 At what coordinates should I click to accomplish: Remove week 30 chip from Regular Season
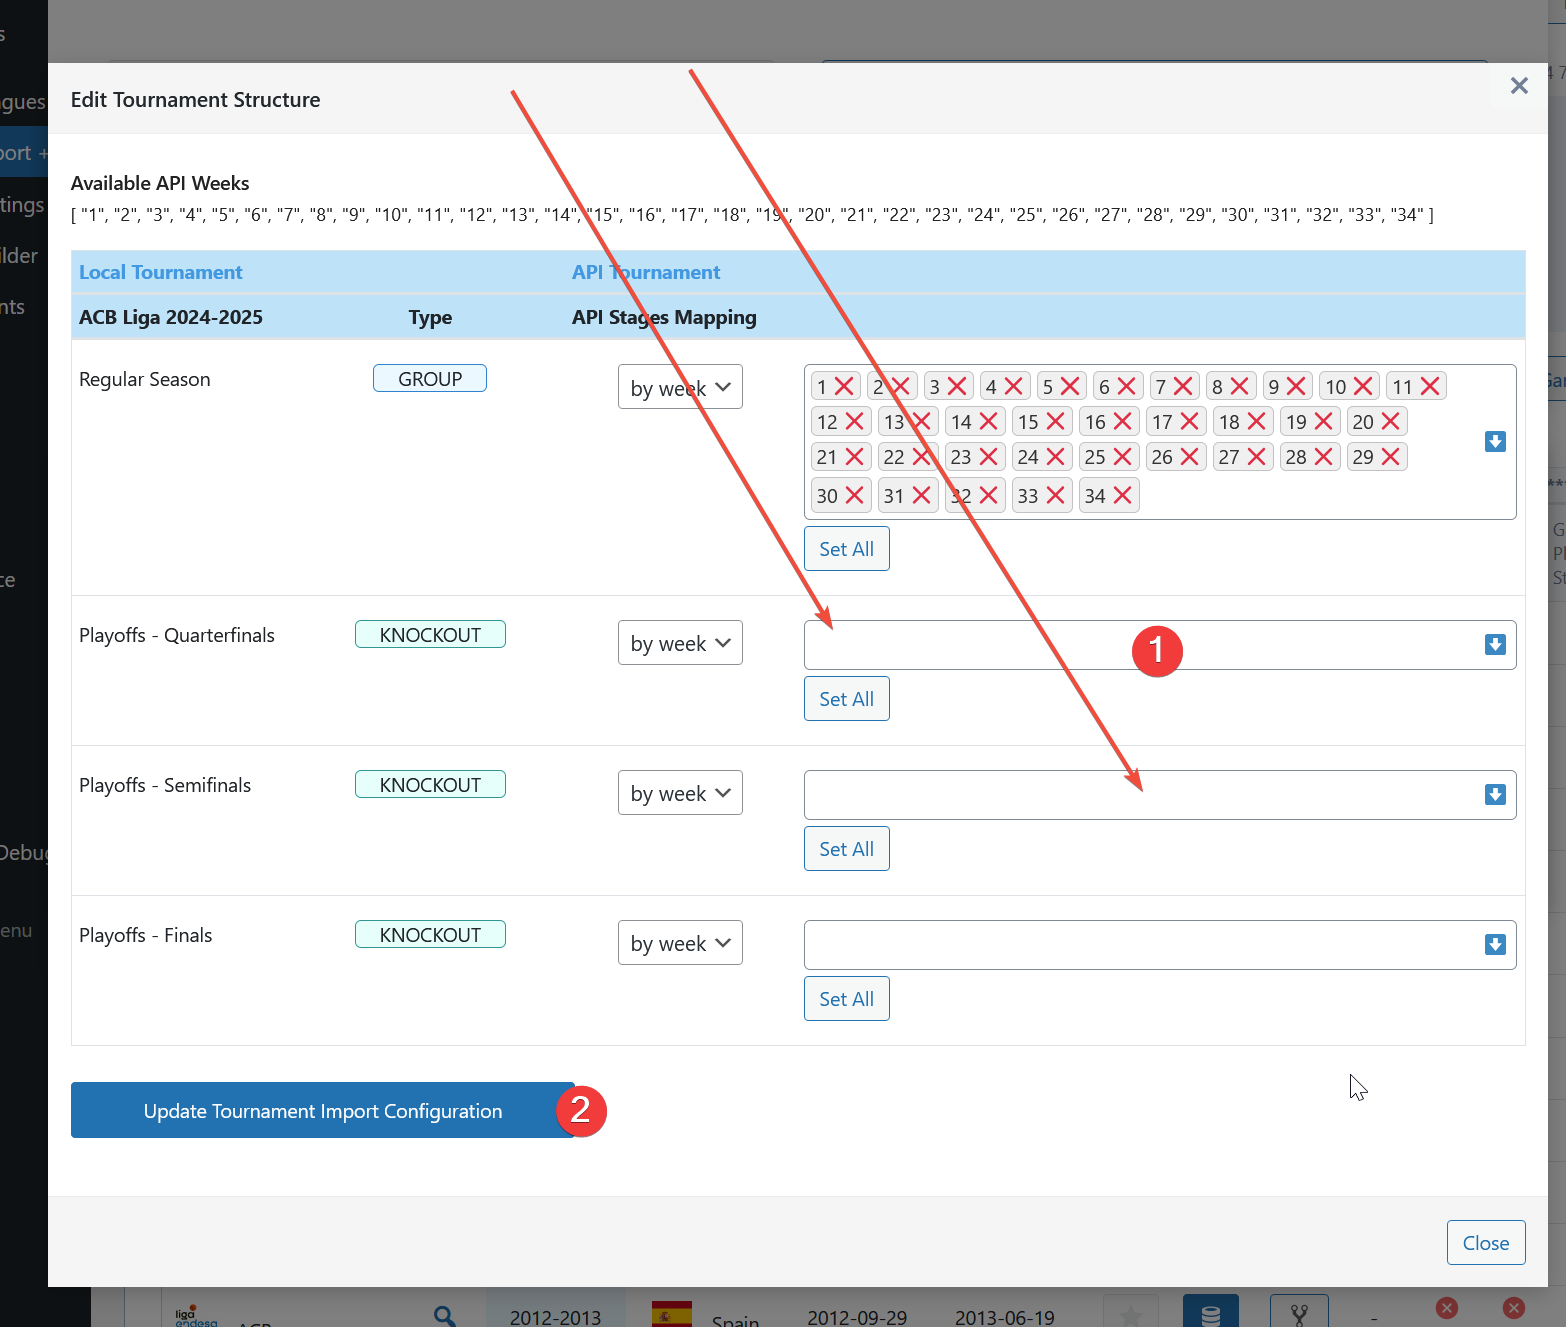tap(854, 495)
